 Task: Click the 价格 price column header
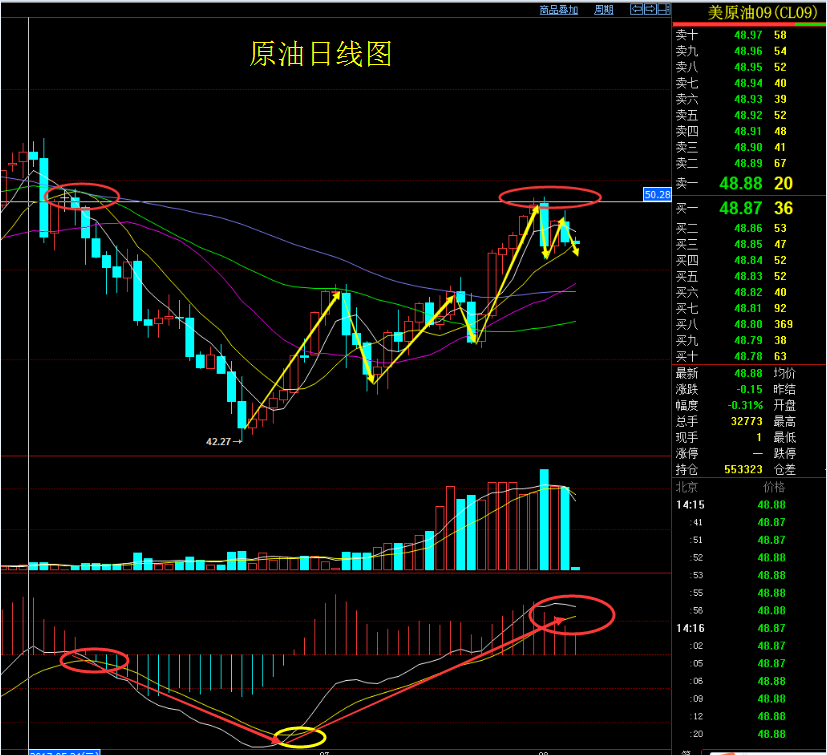click(x=774, y=487)
